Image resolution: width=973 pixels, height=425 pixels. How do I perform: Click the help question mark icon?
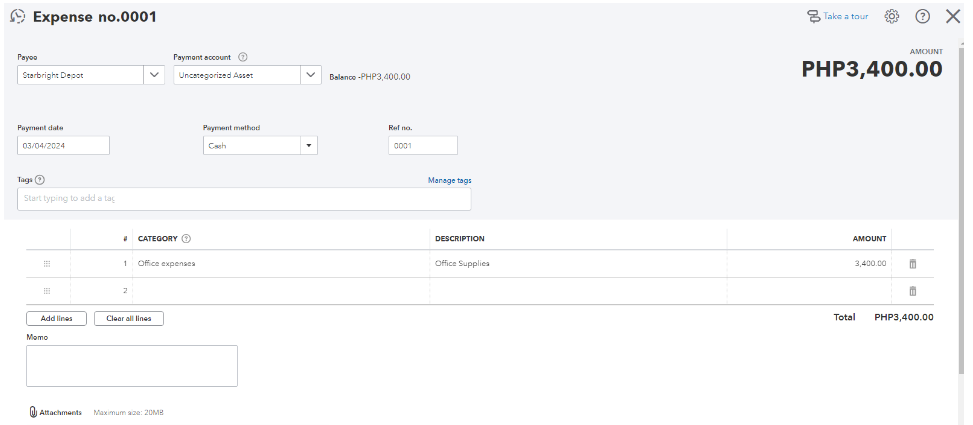click(x=922, y=17)
